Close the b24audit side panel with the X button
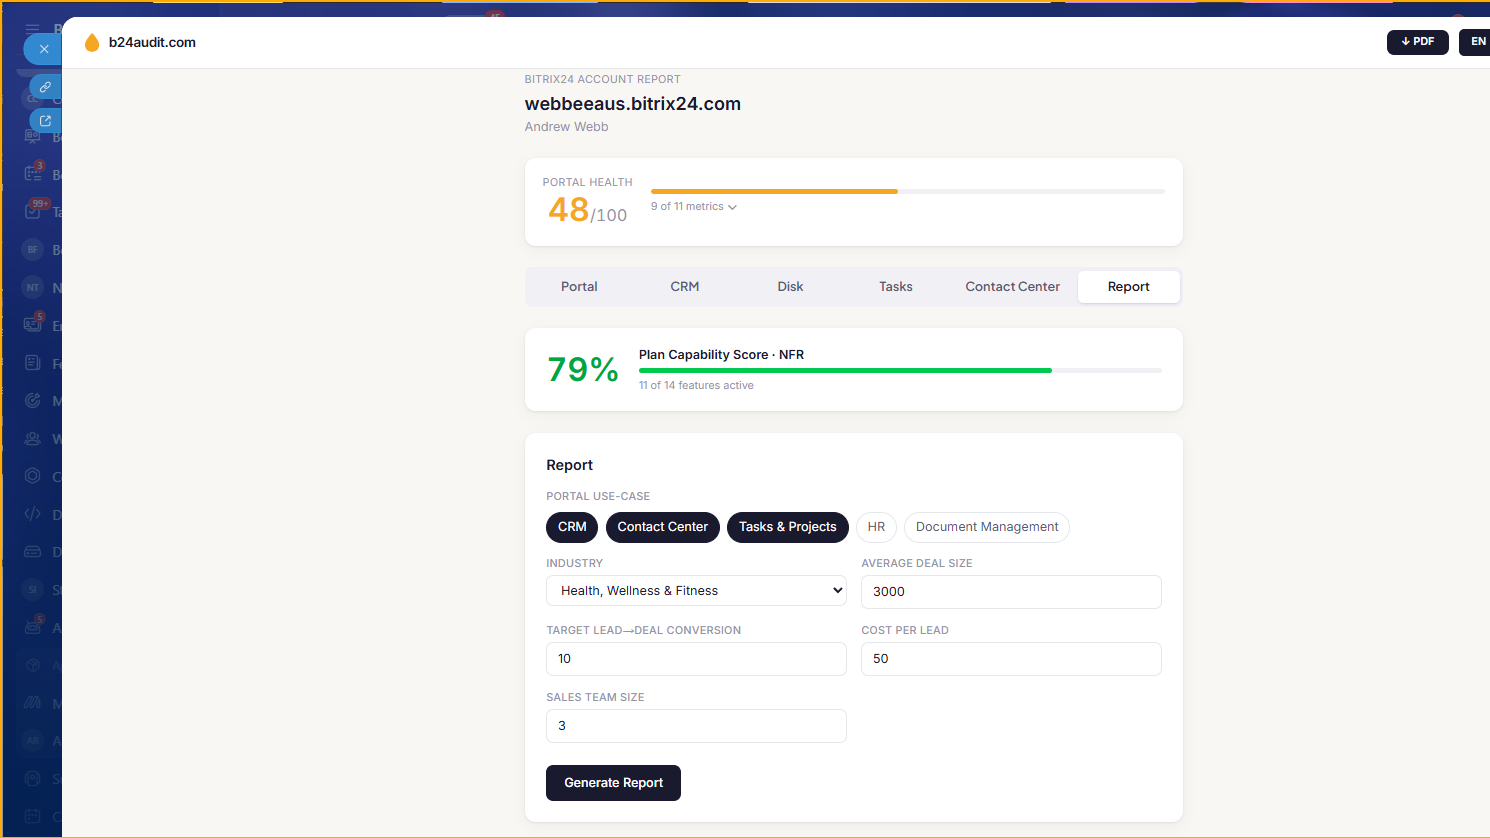The height and width of the screenshot is (838, 1490). [43, 48]
